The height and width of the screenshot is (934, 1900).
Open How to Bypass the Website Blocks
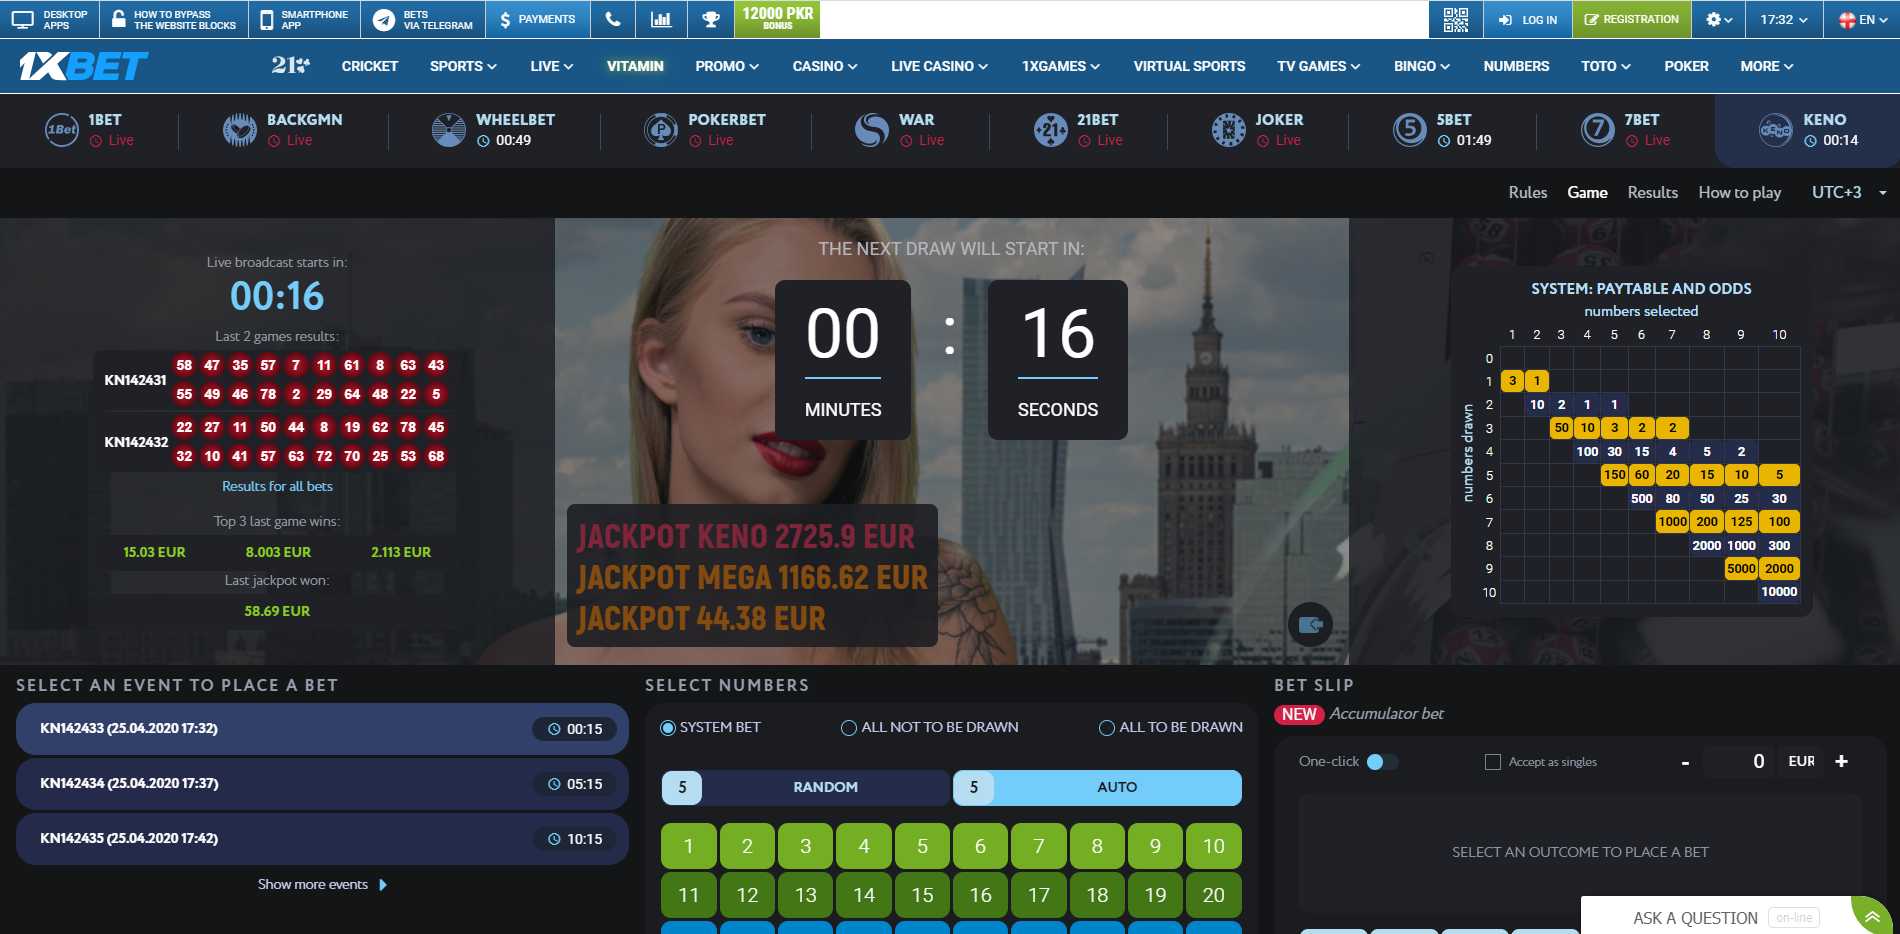click(174, 19)
